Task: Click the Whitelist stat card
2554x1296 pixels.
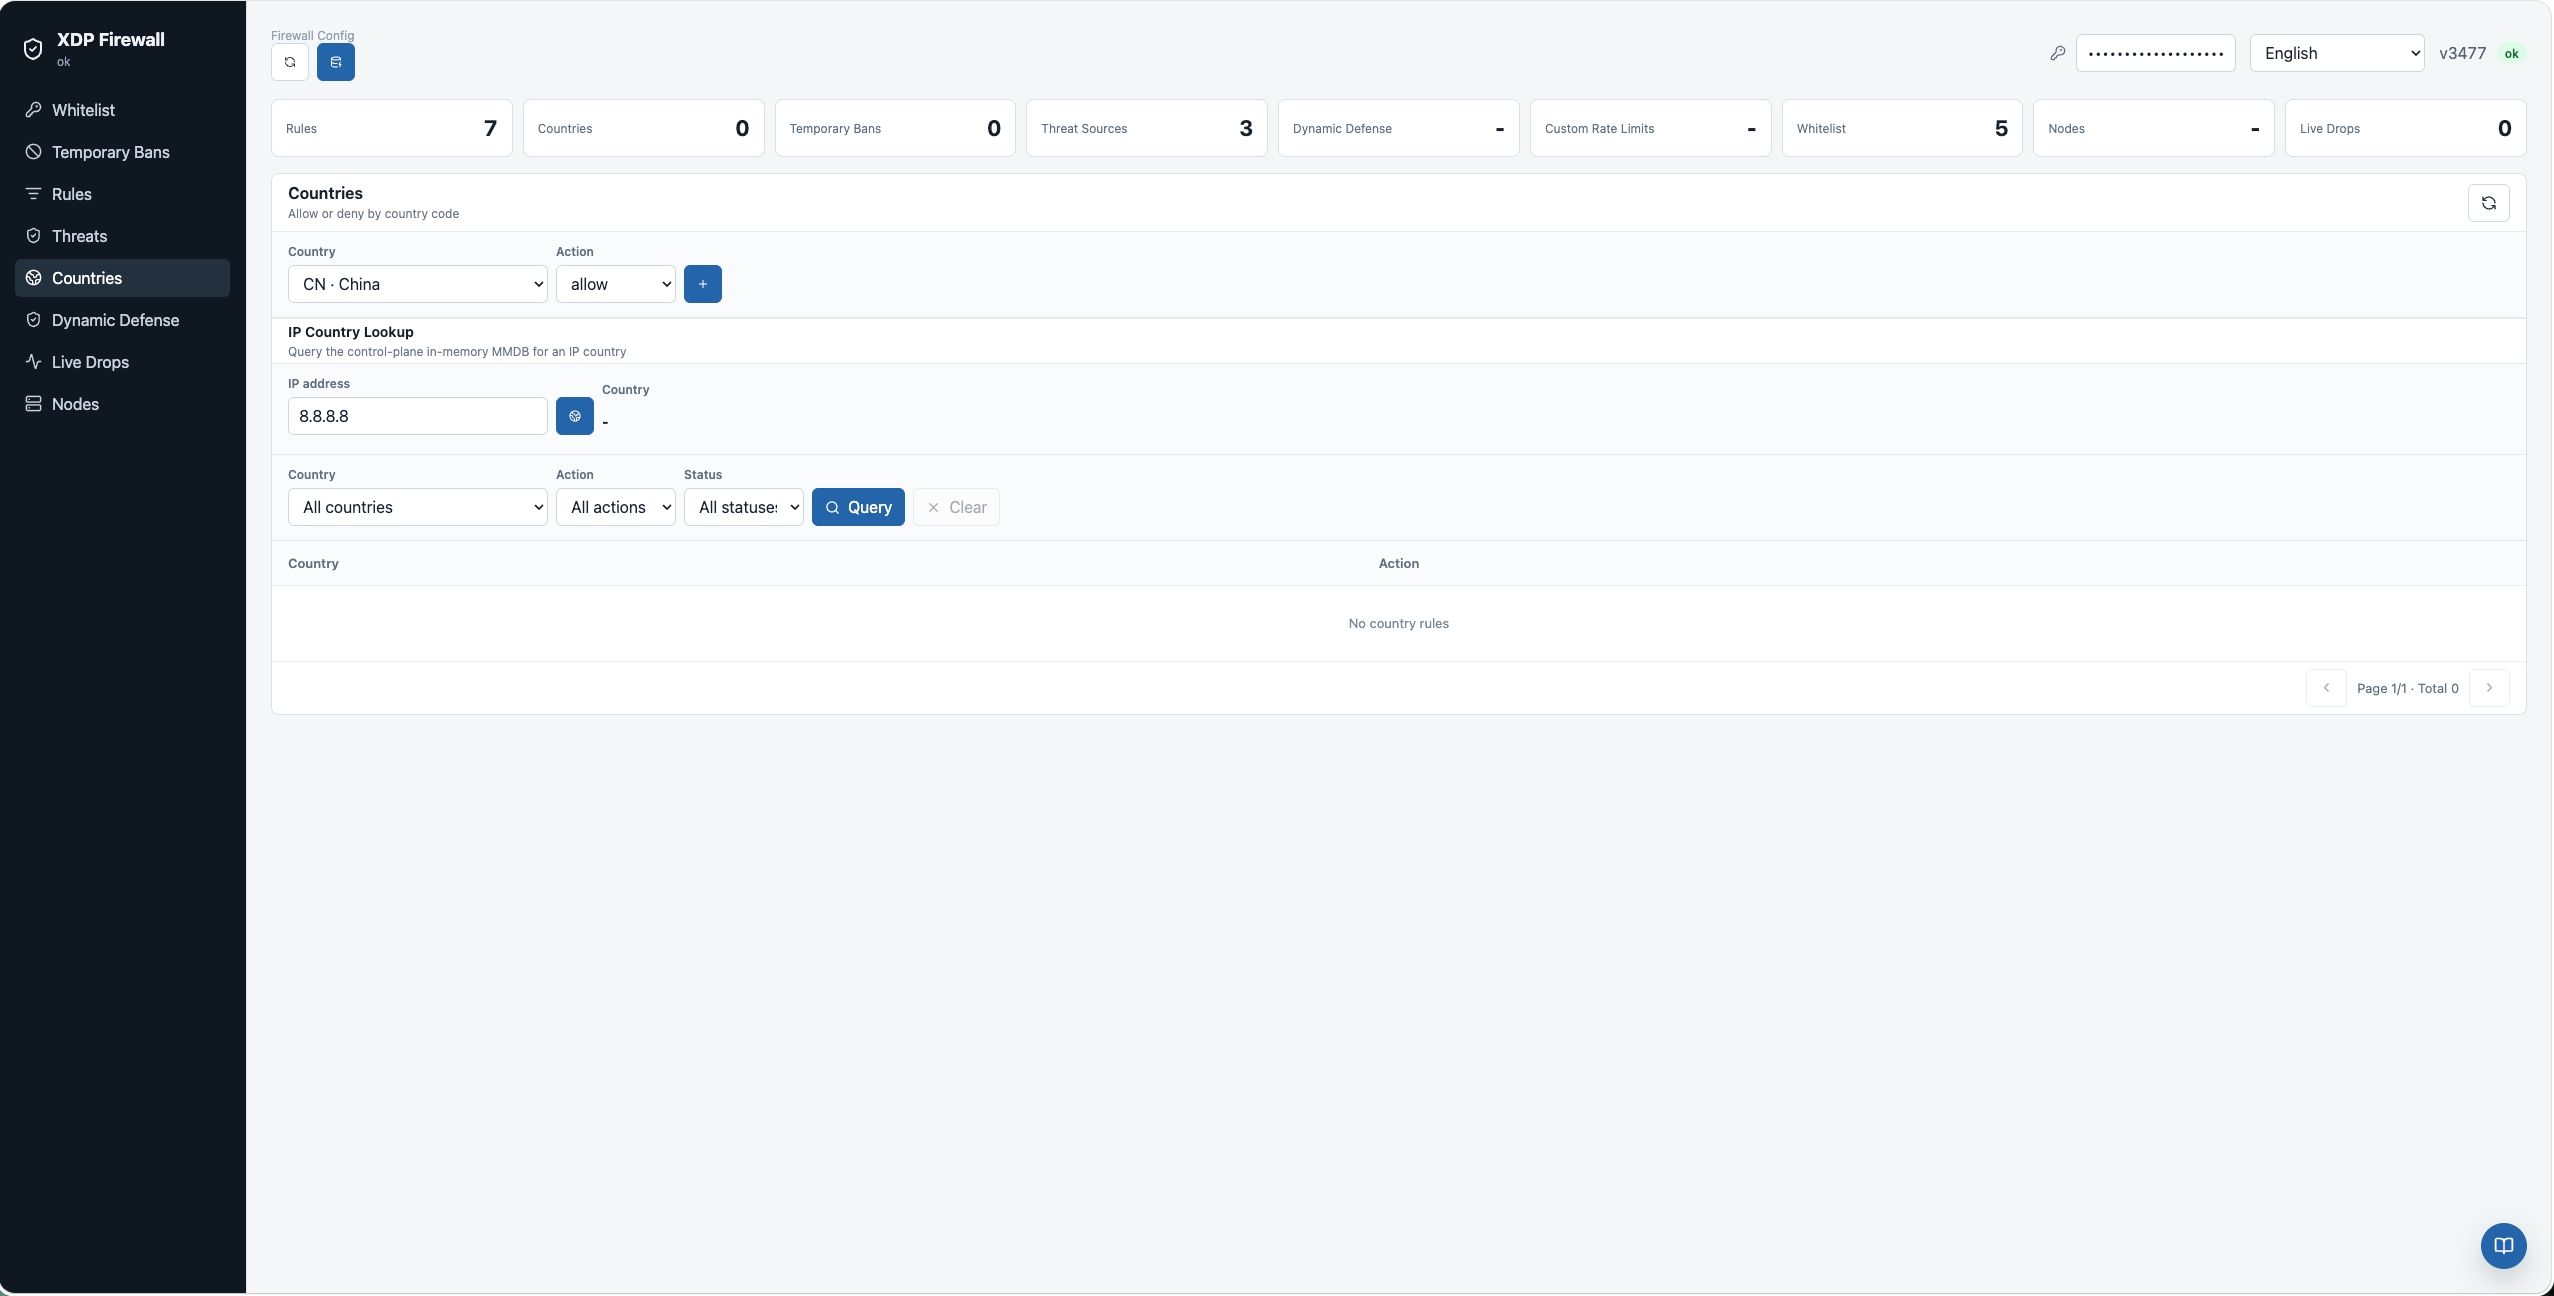Action: [x=1902, y=128]
